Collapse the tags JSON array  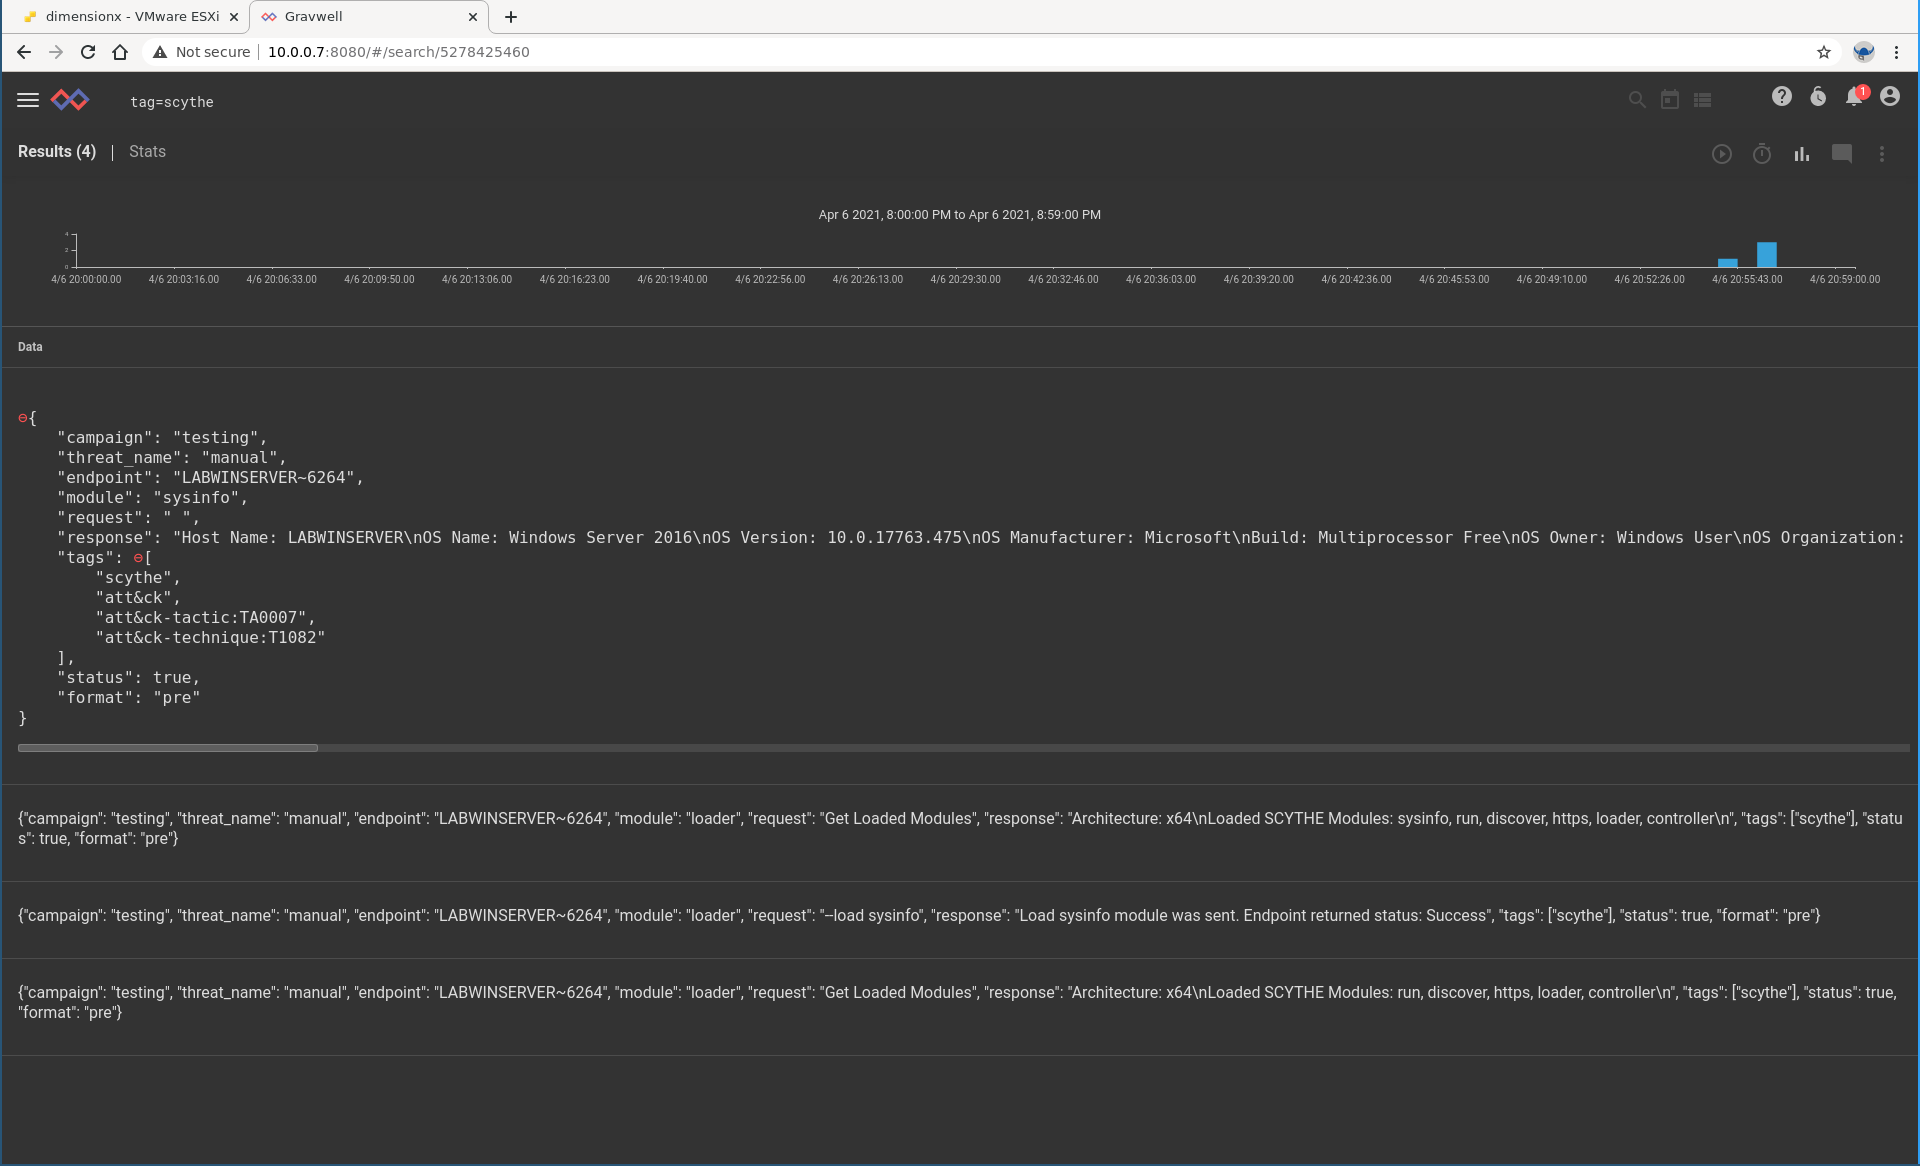(x=138, y=558)
